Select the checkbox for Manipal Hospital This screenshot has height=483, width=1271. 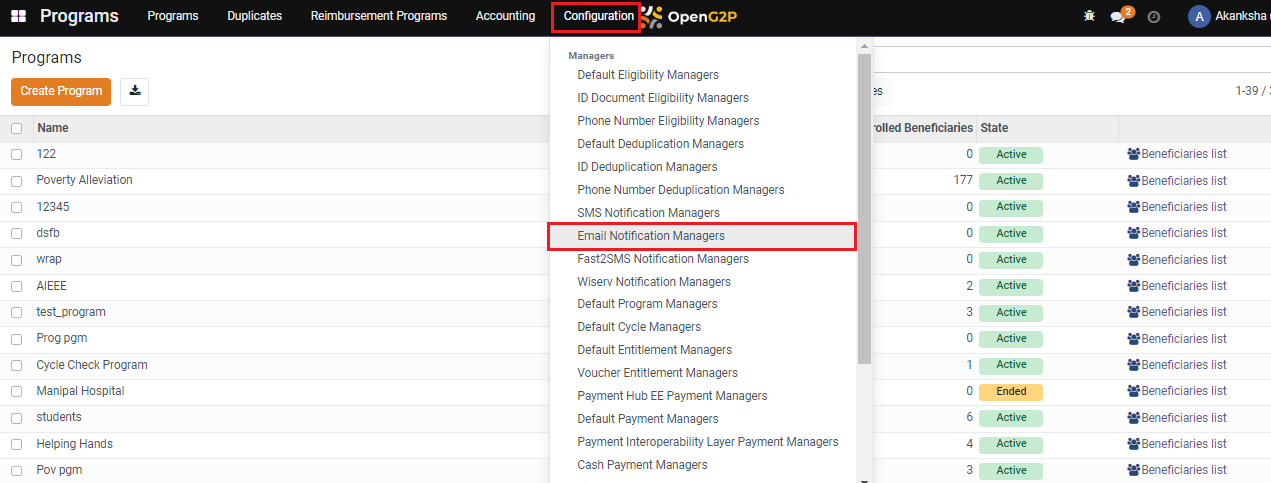pyautogui.click(x=16, y=391)
